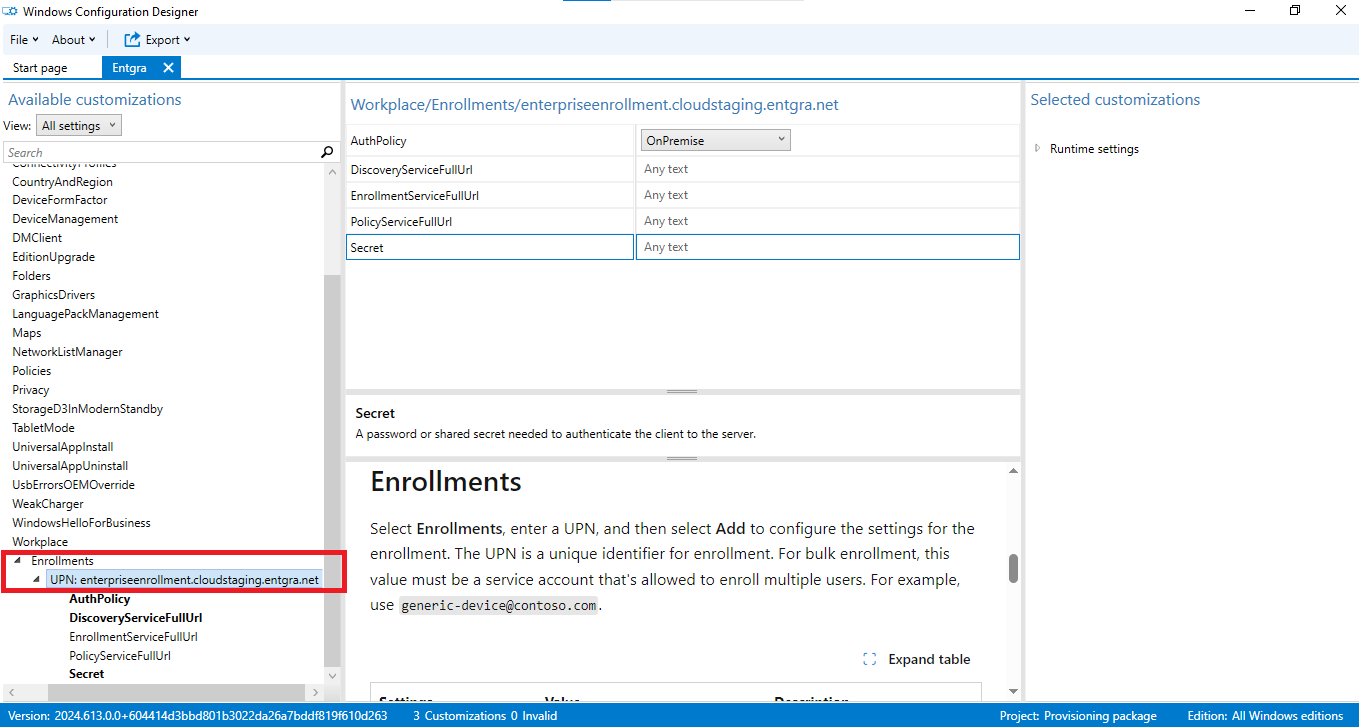The image size is (1359, 727).
Task: Select Maps in the tree
Action: click(27, 333)
